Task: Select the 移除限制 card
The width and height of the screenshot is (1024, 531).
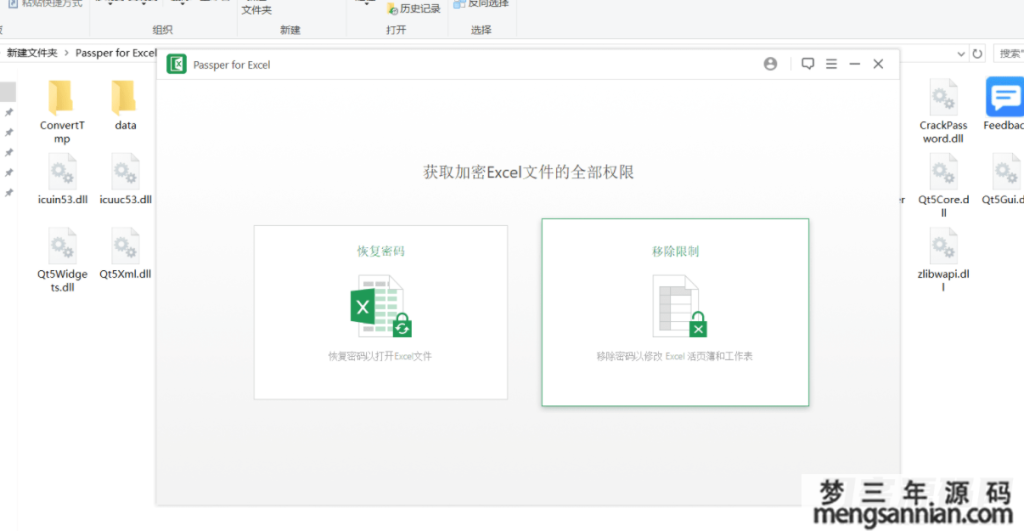Action: click(675, 312)
